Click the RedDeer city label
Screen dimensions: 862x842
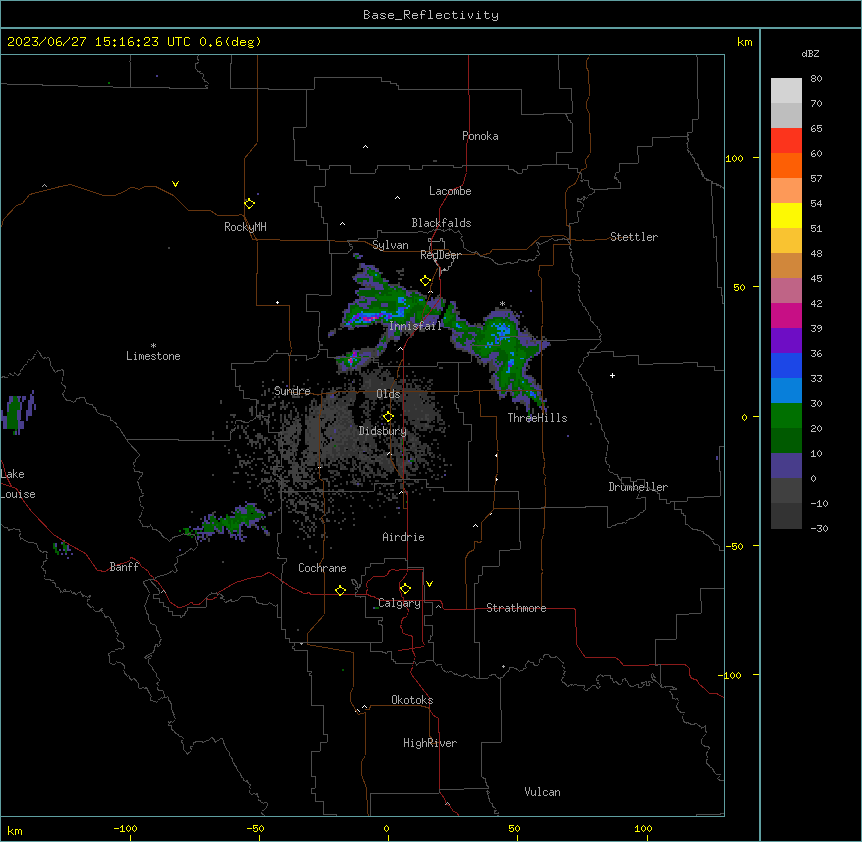[440, 255]
